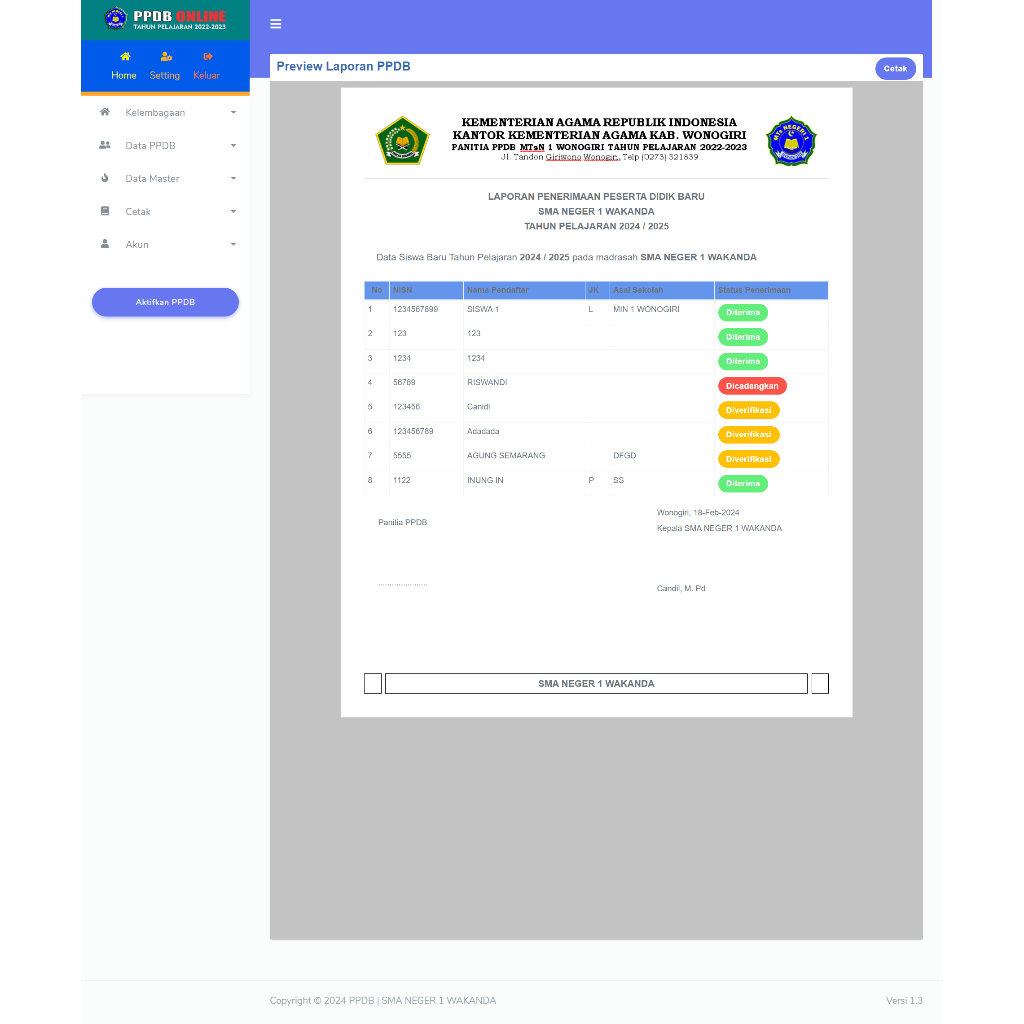
Task: Click the PPDB Online logo
Action: tap(165, 19)
